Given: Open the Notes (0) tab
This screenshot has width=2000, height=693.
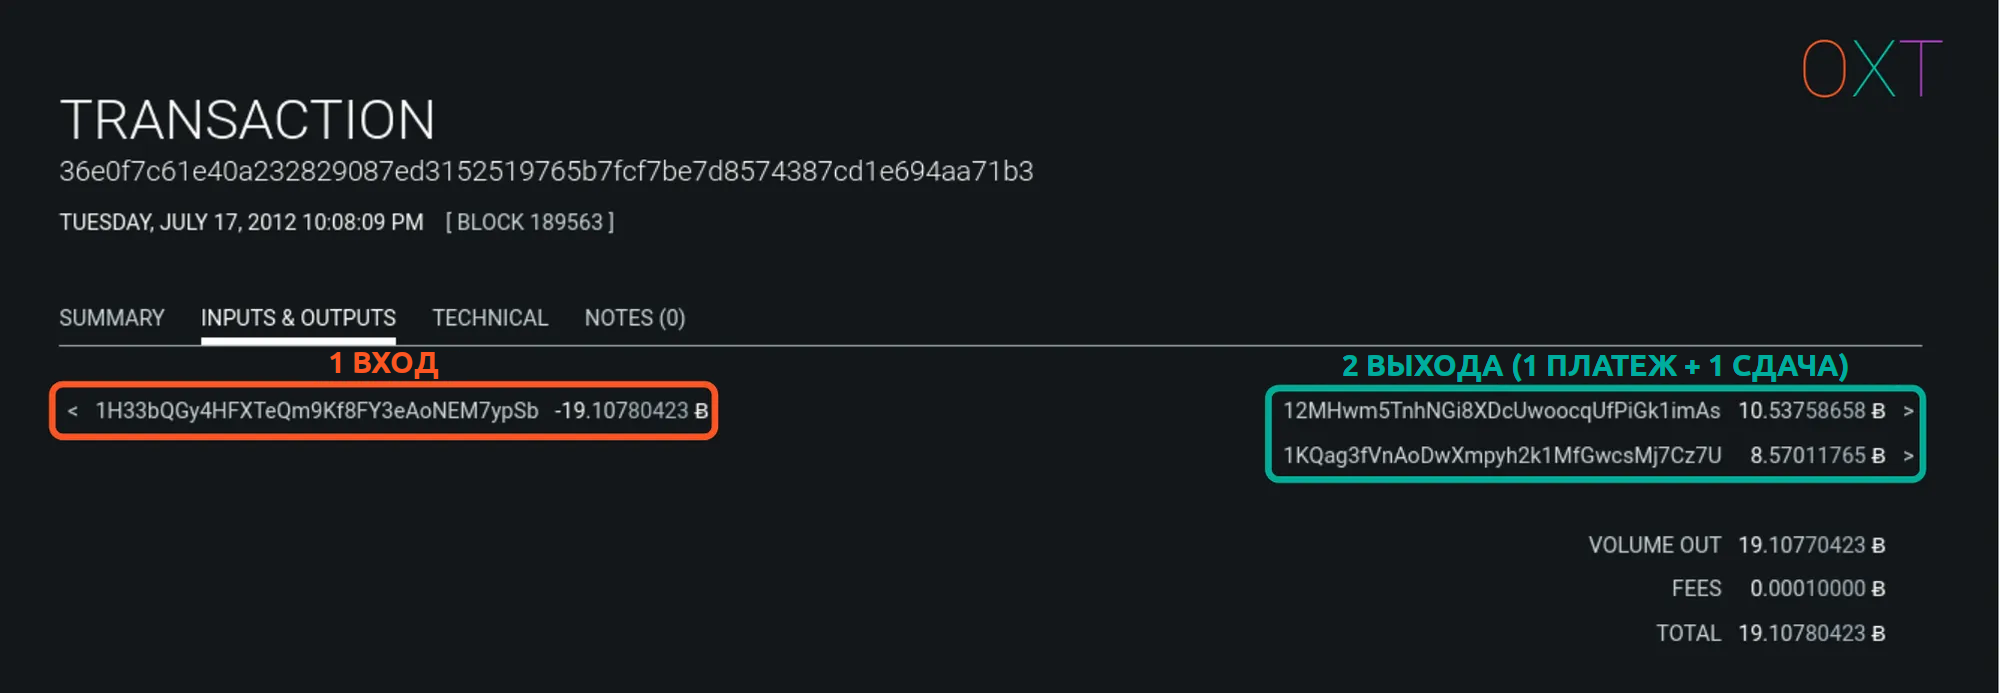Looking at the screenshot, I should 635,318.
